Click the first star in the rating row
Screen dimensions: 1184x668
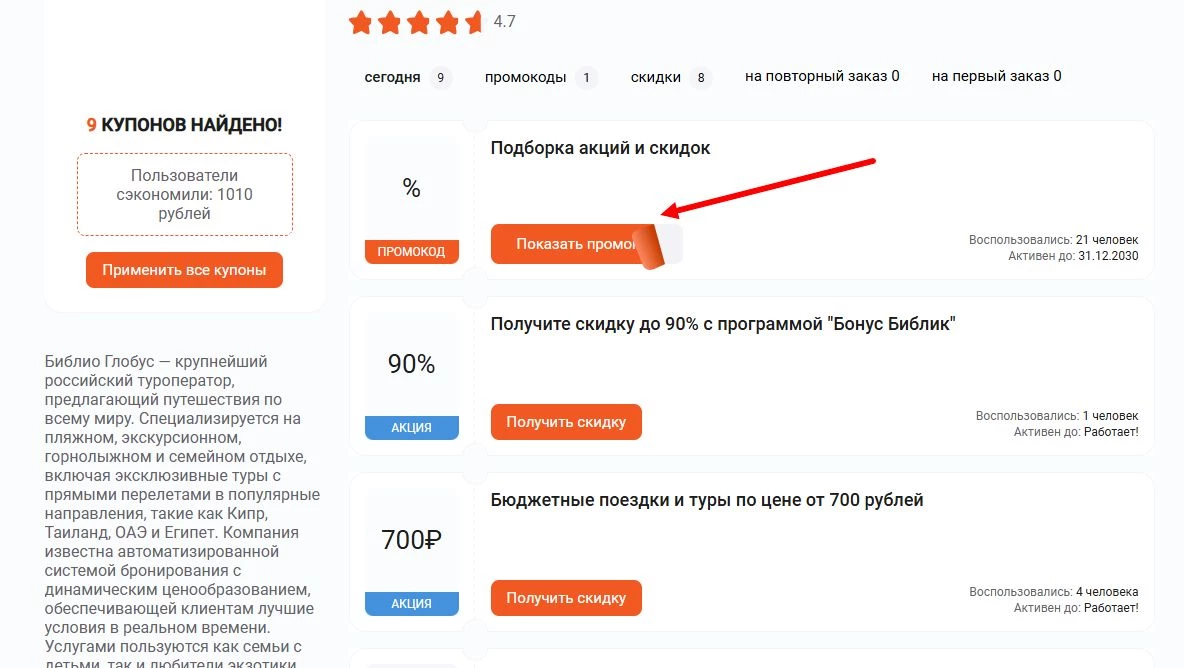pos(360,22)
